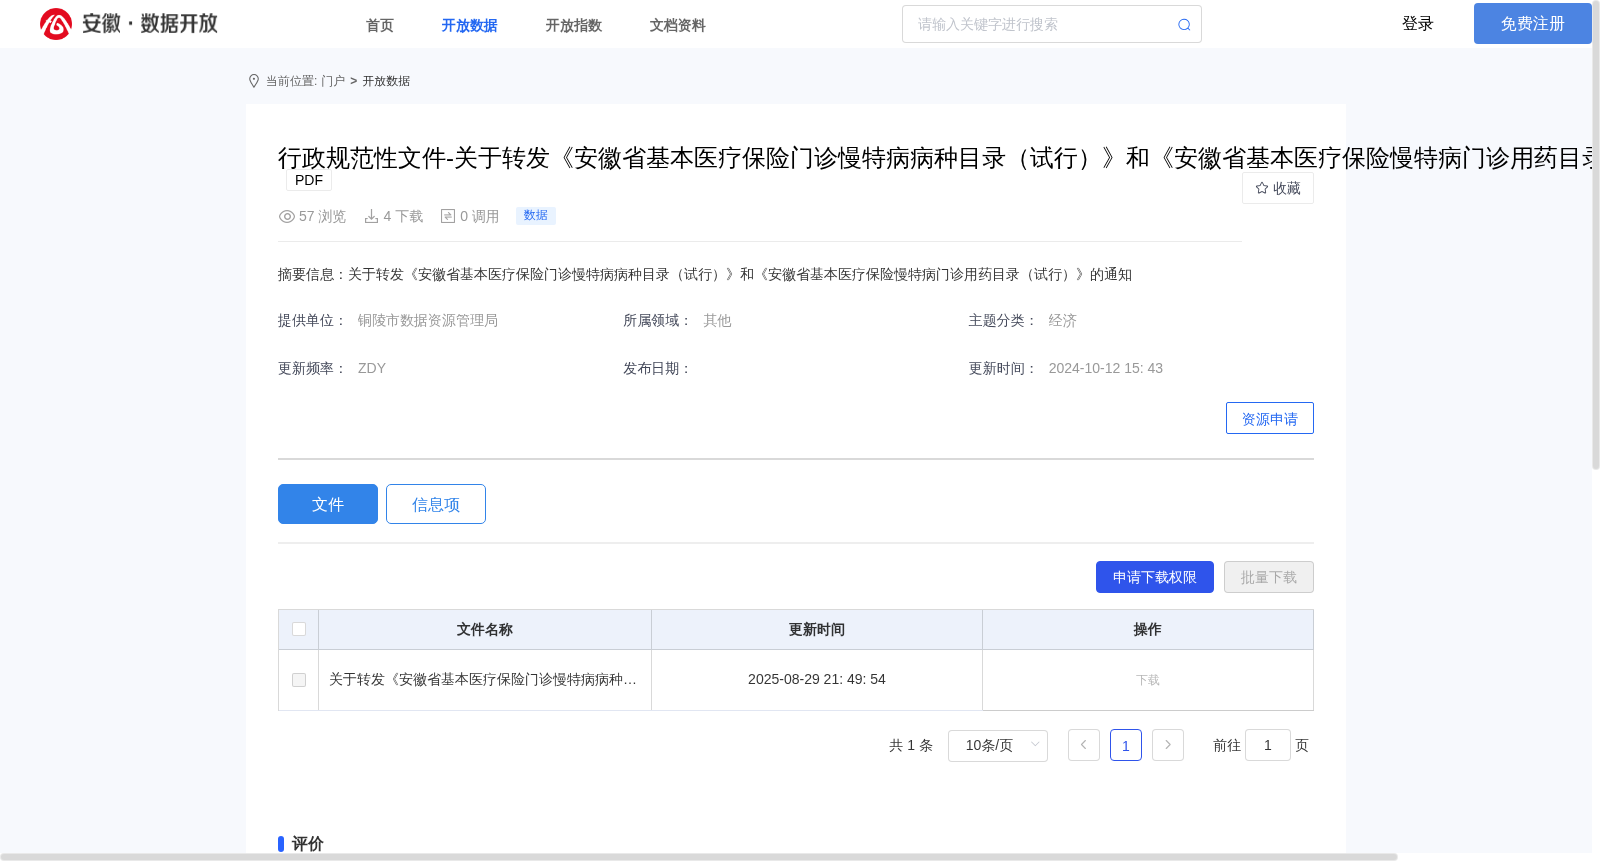Screen dimensions: 1600x861
Task: Switch to the 文件 tab
Action: [x=328, y=504]
